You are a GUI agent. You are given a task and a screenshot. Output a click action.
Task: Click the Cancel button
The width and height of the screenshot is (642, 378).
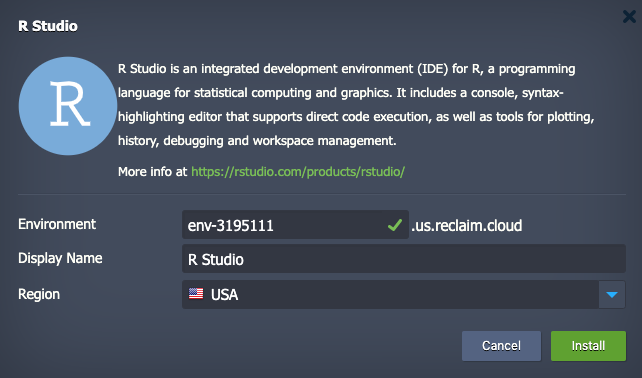501,346
